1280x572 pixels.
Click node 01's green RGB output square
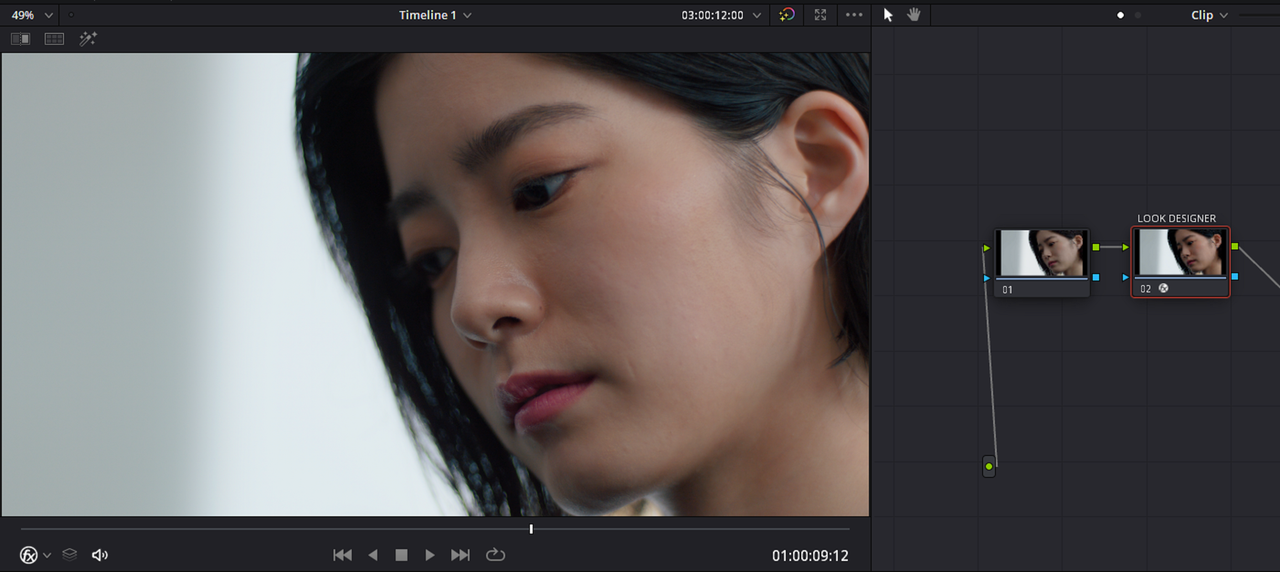[x=1096, y=247]
